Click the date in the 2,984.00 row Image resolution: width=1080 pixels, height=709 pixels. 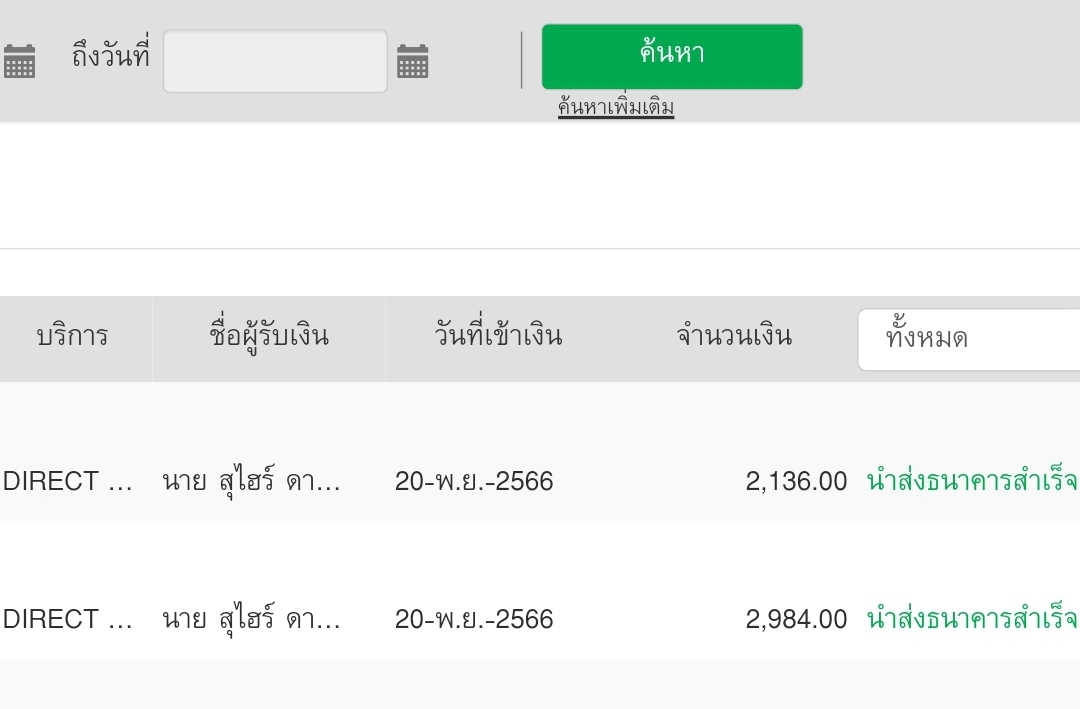(474, 620)
